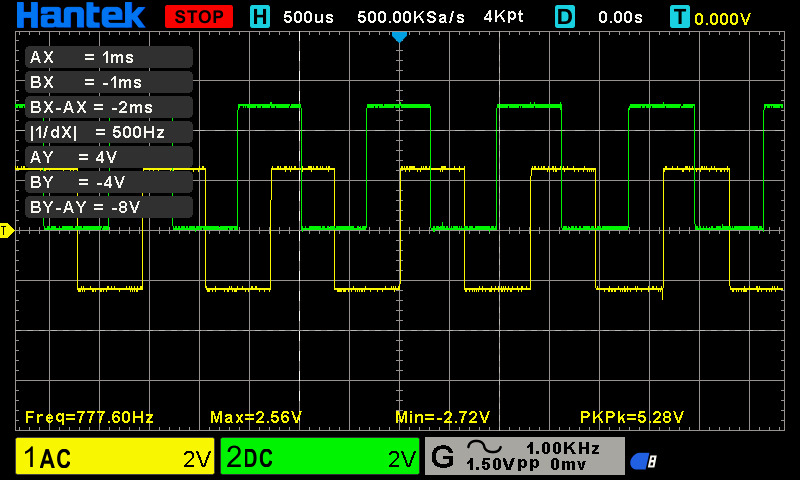The width and height of the screenshot is (800, 480).
Task: Select the 0.00s delay value
Action: tap(620, 17)
